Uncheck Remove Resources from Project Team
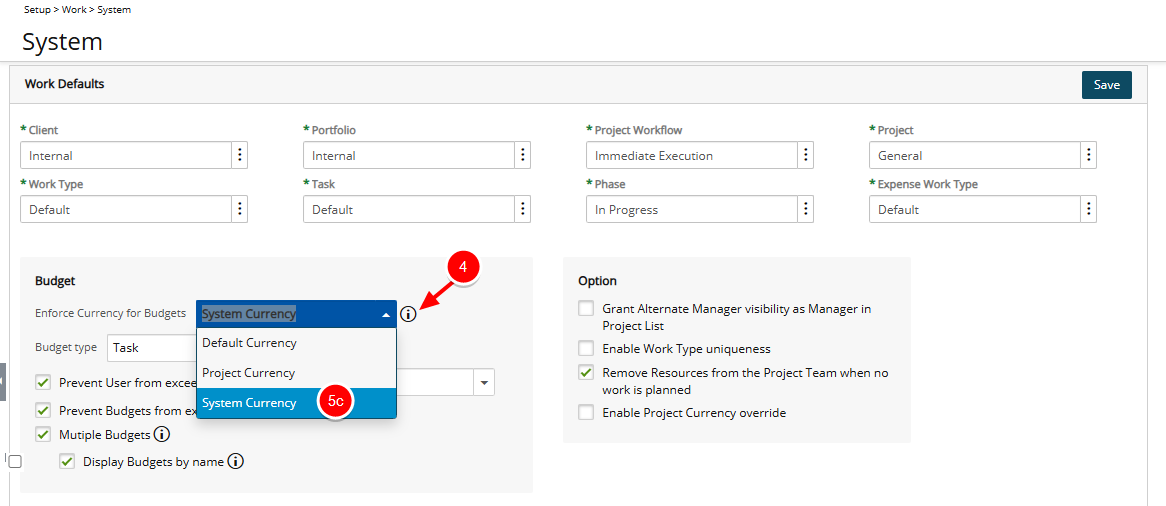This screenshot has height=506, width=1166. coord(586,373)
